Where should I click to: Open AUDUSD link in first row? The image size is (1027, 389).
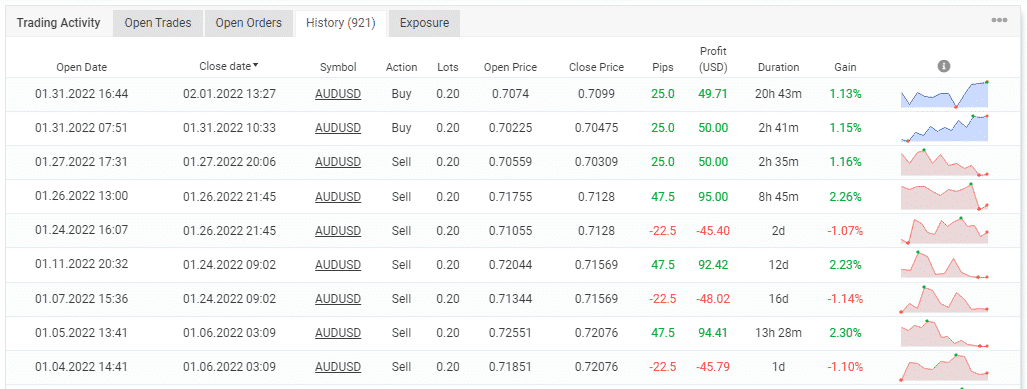(338, 94)
